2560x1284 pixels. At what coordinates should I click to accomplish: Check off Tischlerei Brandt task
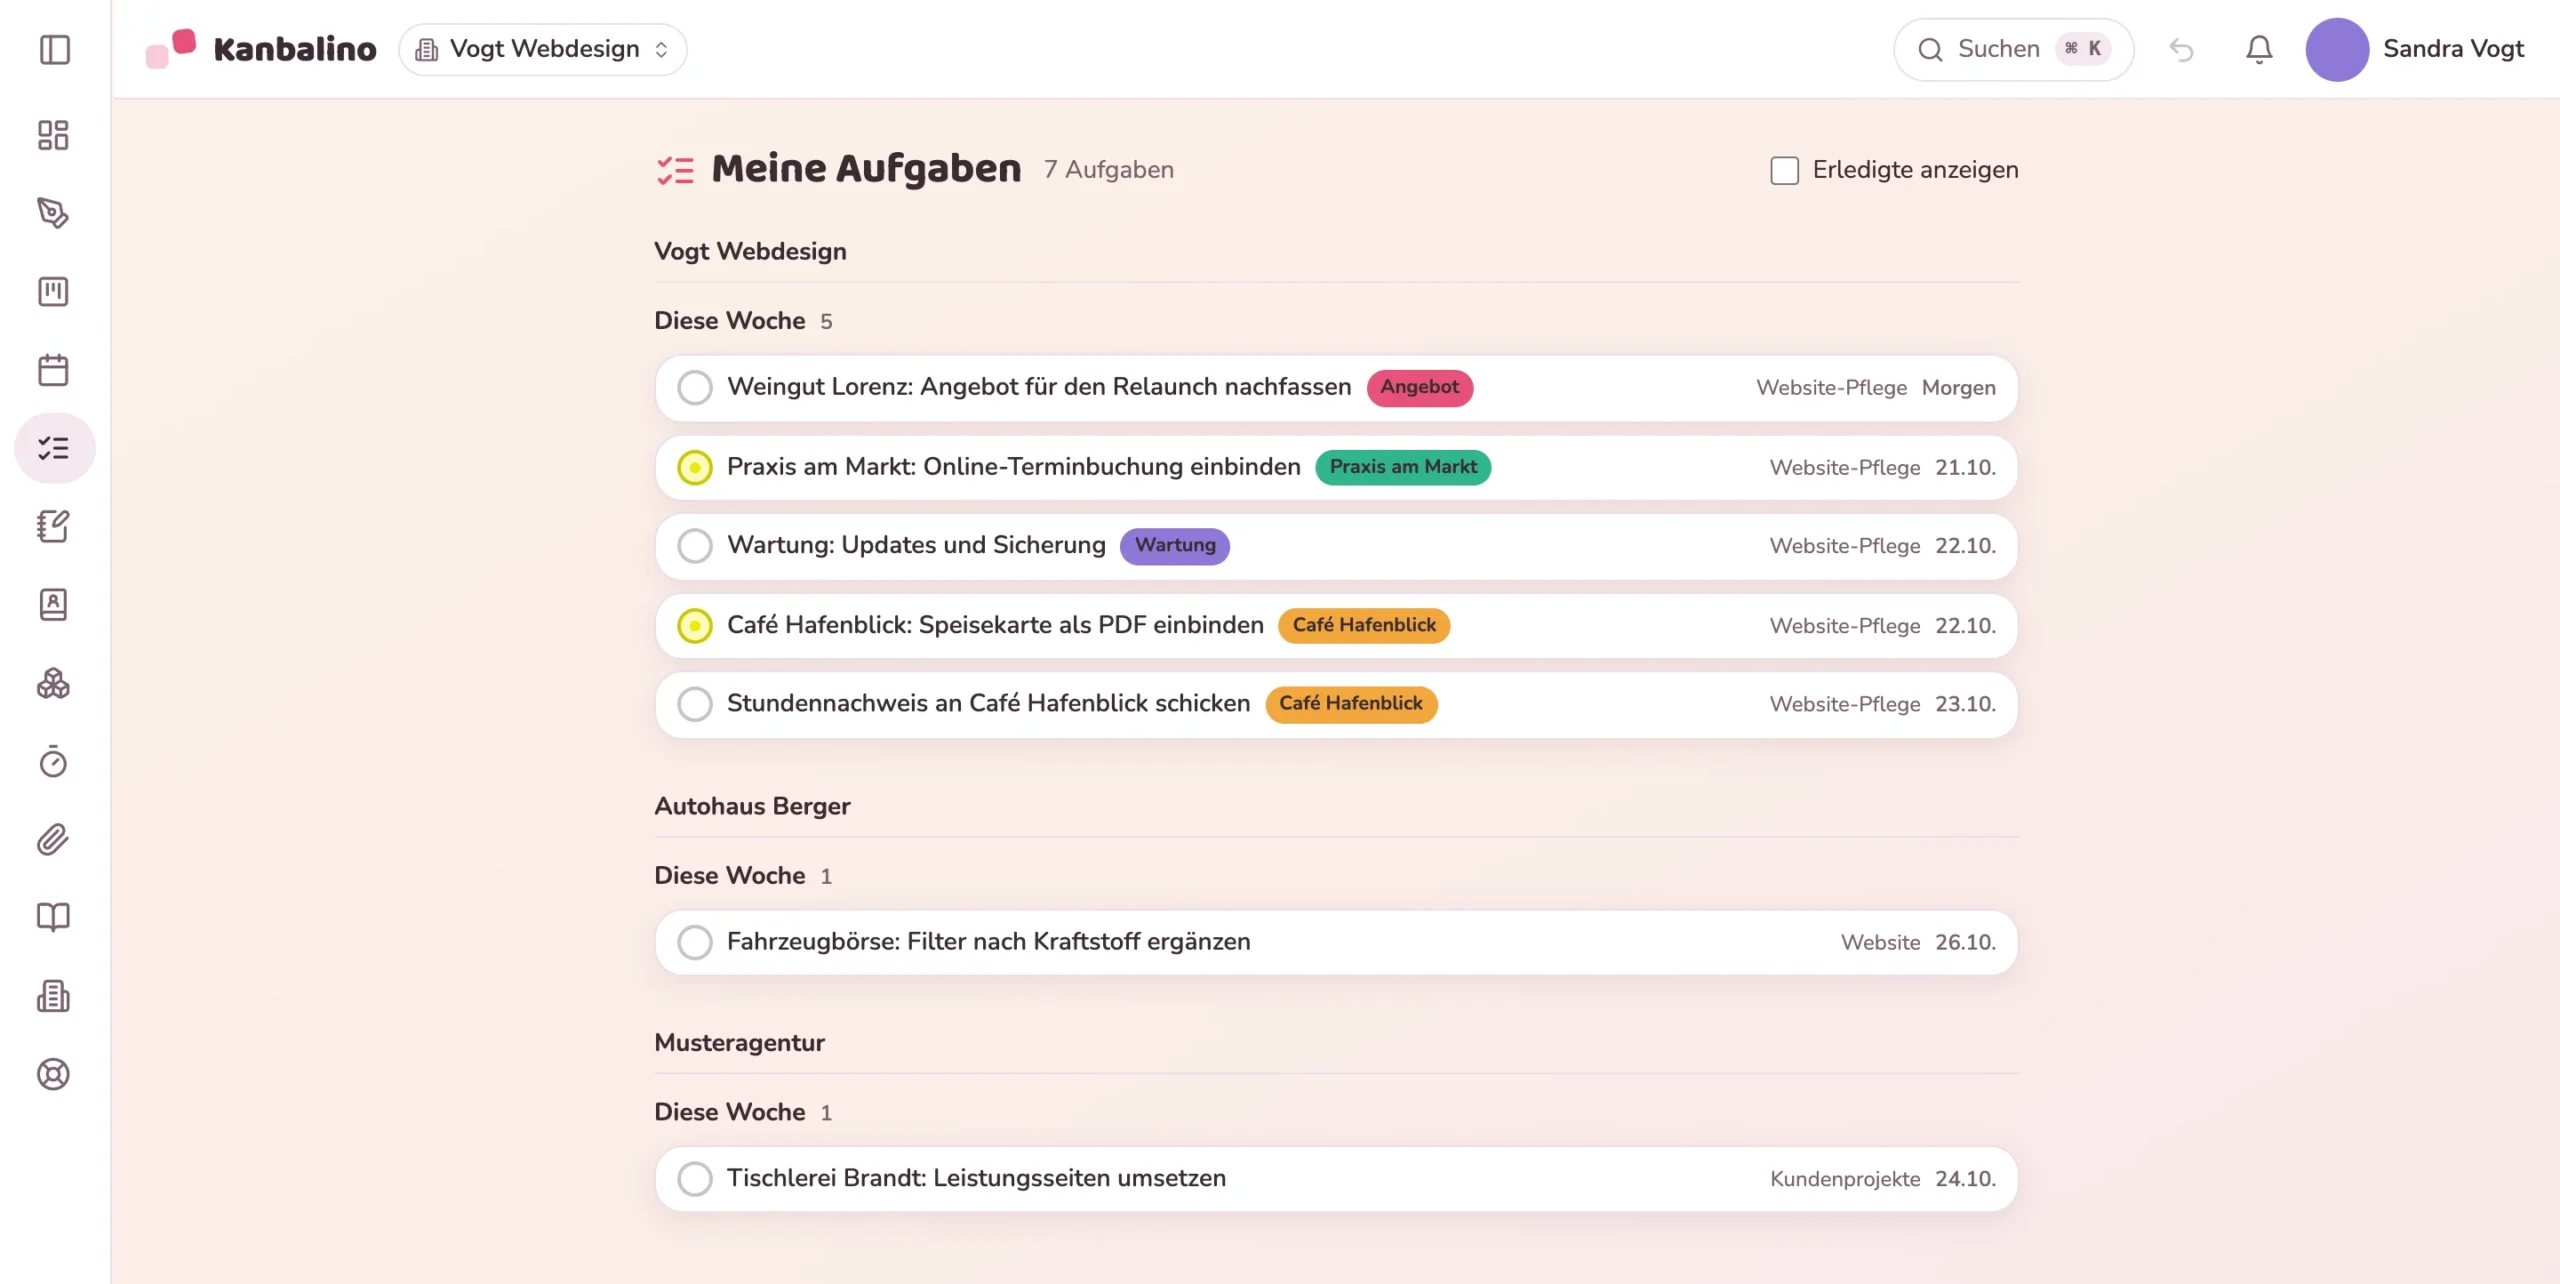[695, 1179]
